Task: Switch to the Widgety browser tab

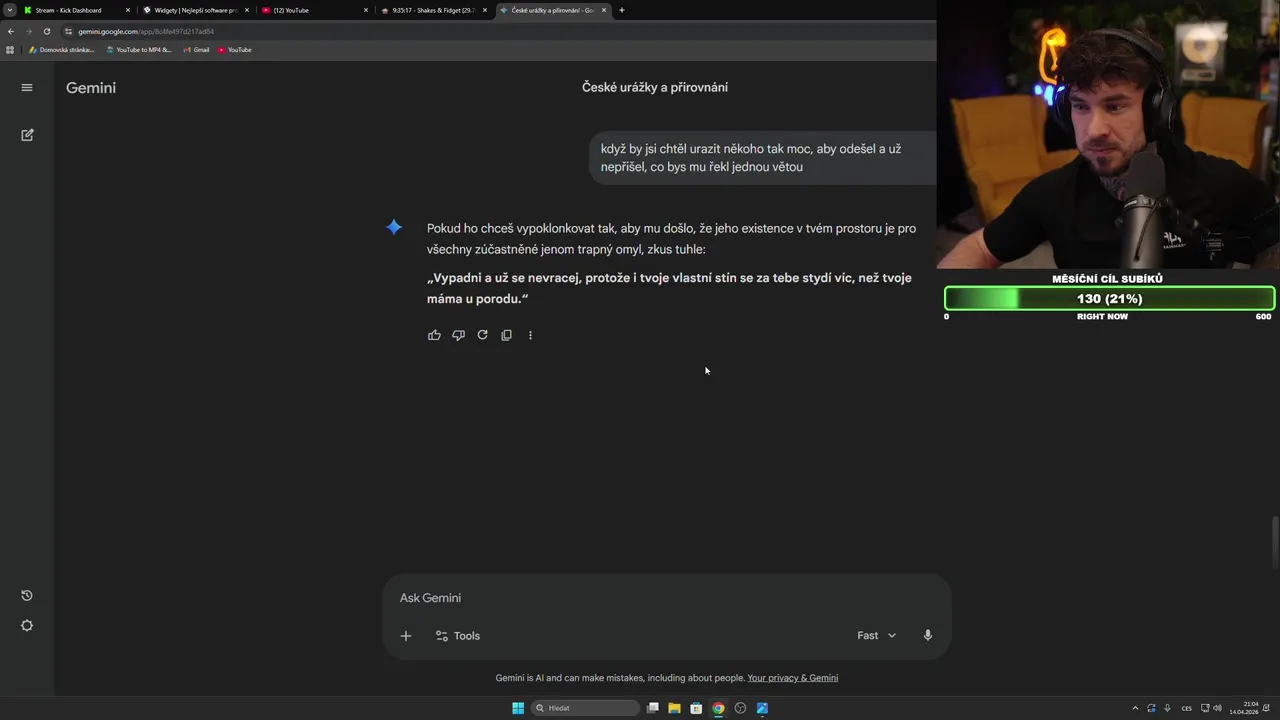Action: pos(195,10)
